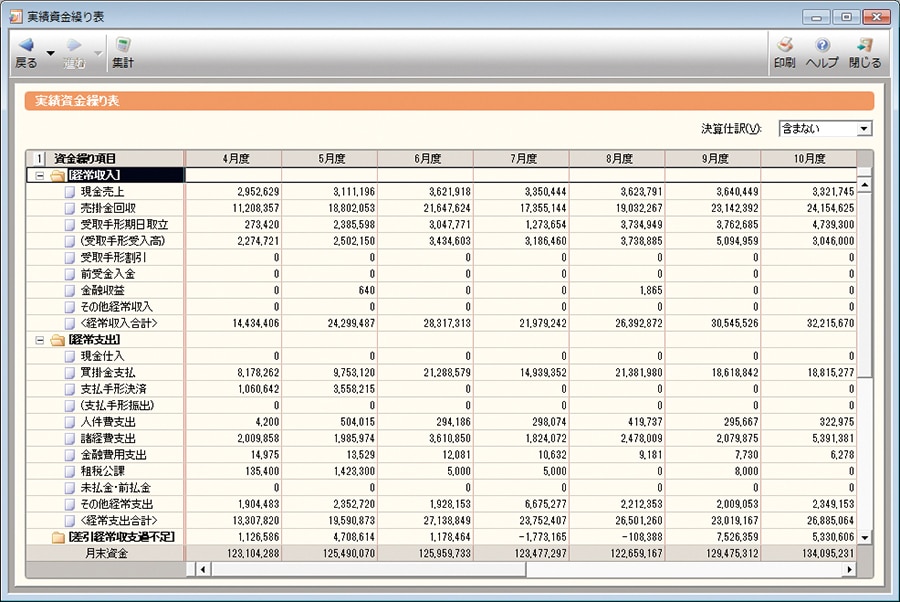The width and height of the screenshot is (900, 602).
Task: Click cell value 21,288,579
Action: point(447,372)
